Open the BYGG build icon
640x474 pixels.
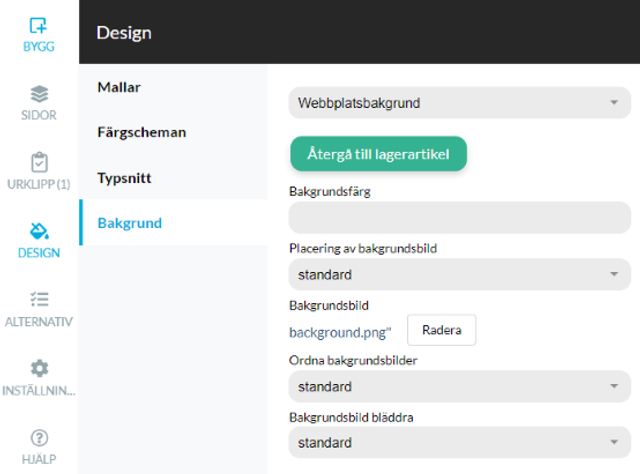38,25
